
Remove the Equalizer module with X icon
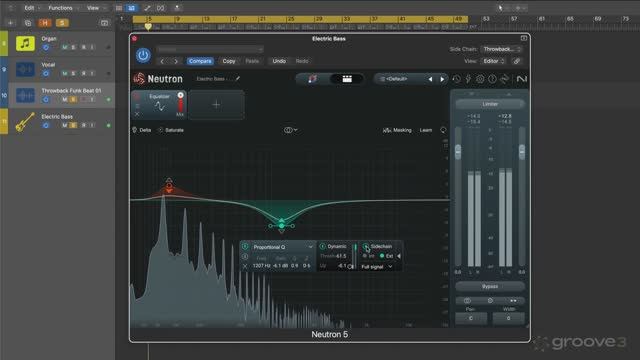pos(137,114)
